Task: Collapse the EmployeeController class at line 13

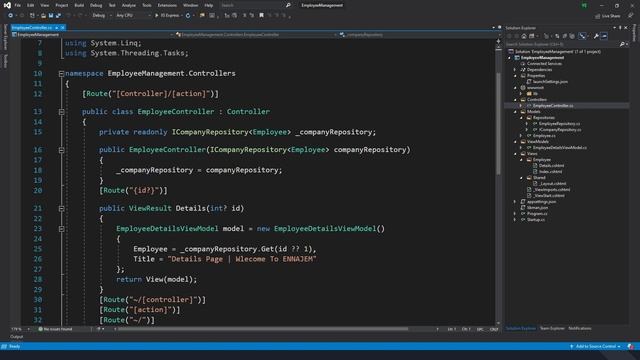Action: pos(61,112)
